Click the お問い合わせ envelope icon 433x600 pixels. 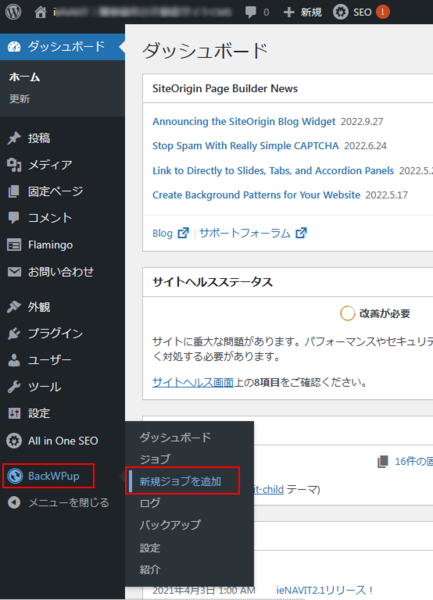click(14, 272)
